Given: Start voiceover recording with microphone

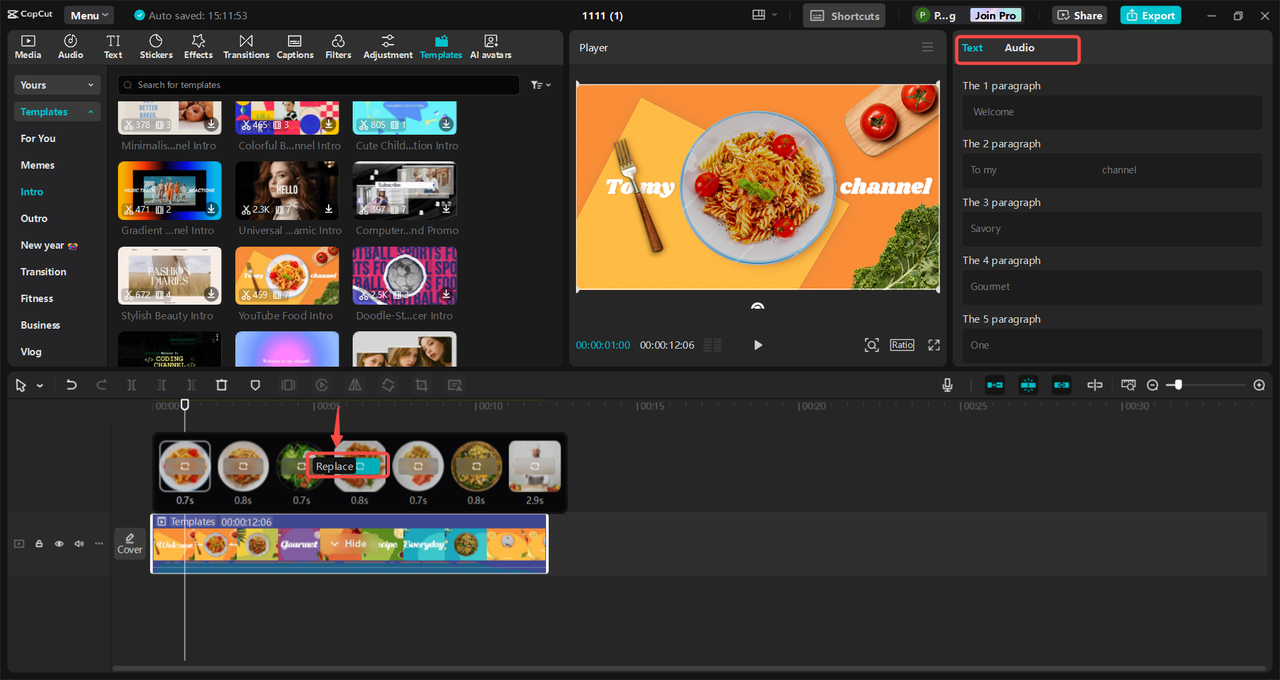Looking at the screenshot, I should coord(947,385).
